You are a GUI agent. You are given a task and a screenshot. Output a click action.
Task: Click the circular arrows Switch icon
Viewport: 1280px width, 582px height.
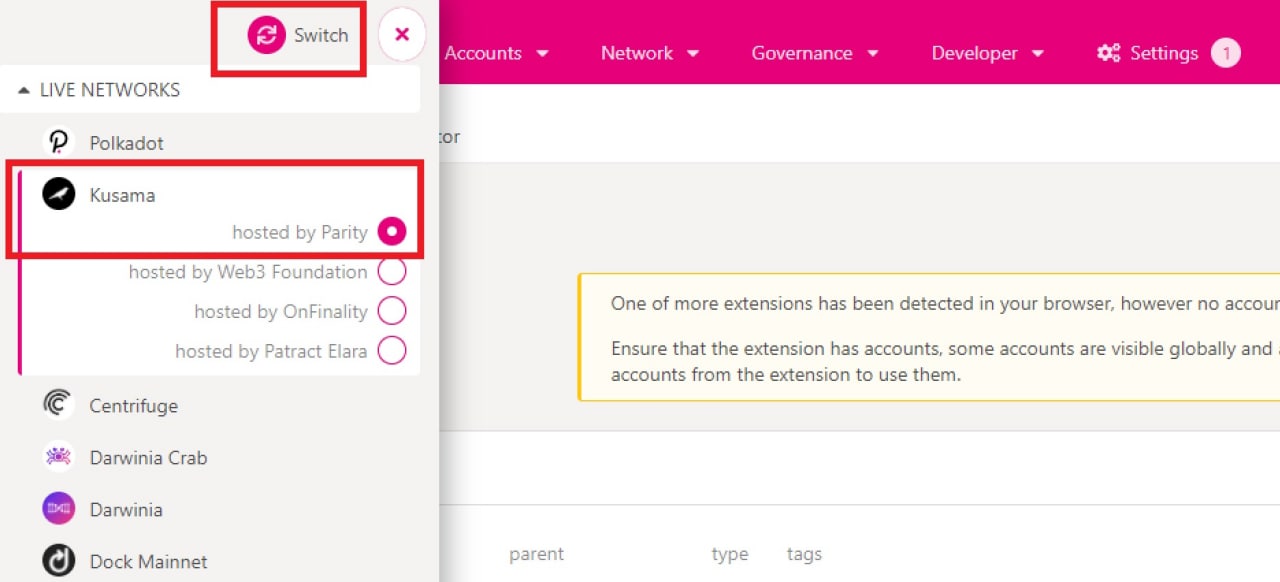pyautogui.click(x=267, y=35)
